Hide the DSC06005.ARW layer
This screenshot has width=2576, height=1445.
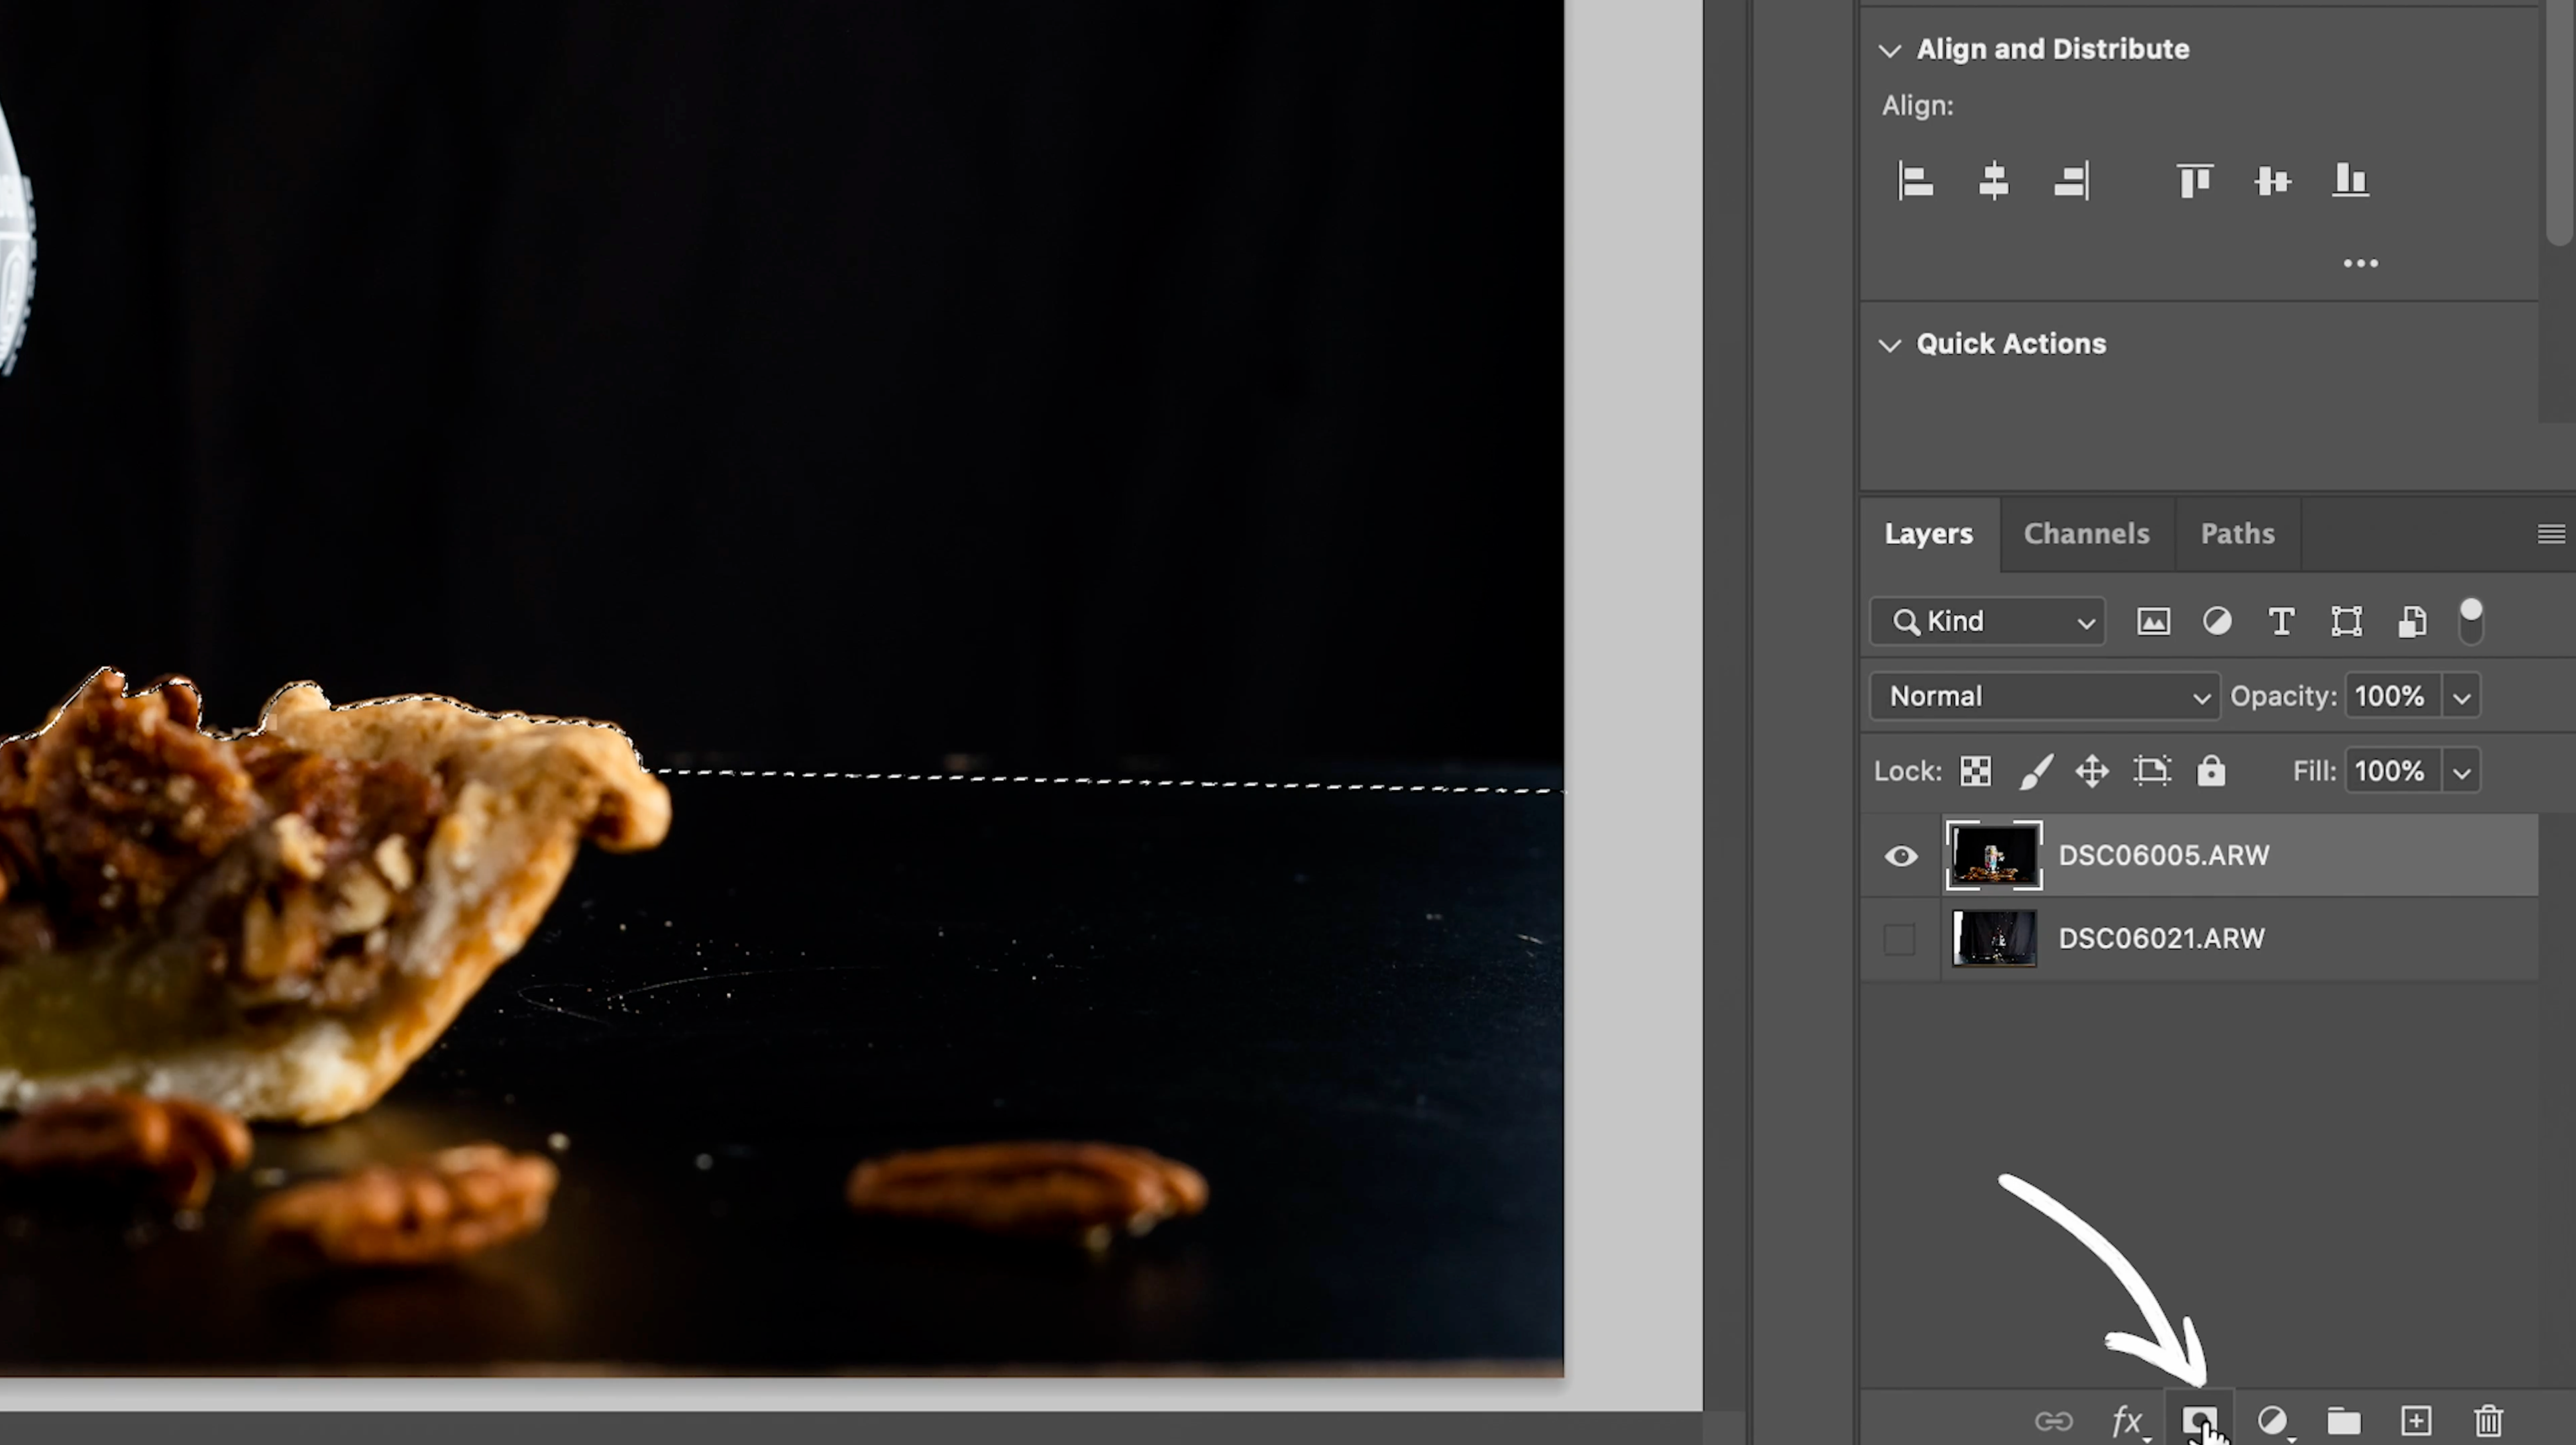1900,856
